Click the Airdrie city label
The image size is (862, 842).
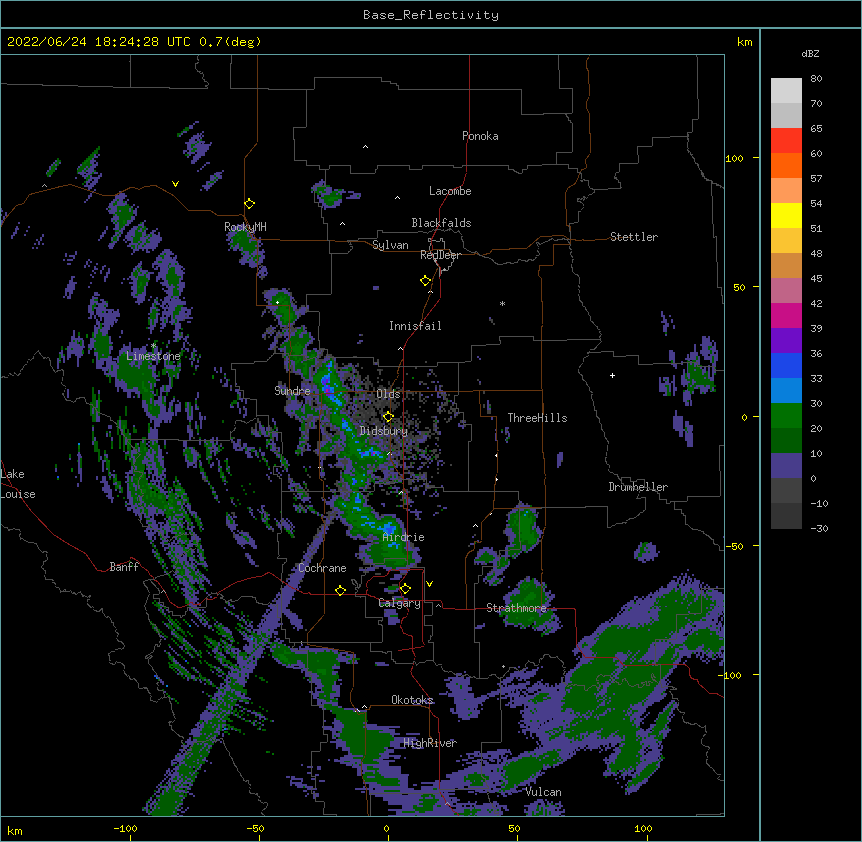(x=404, y=537)
